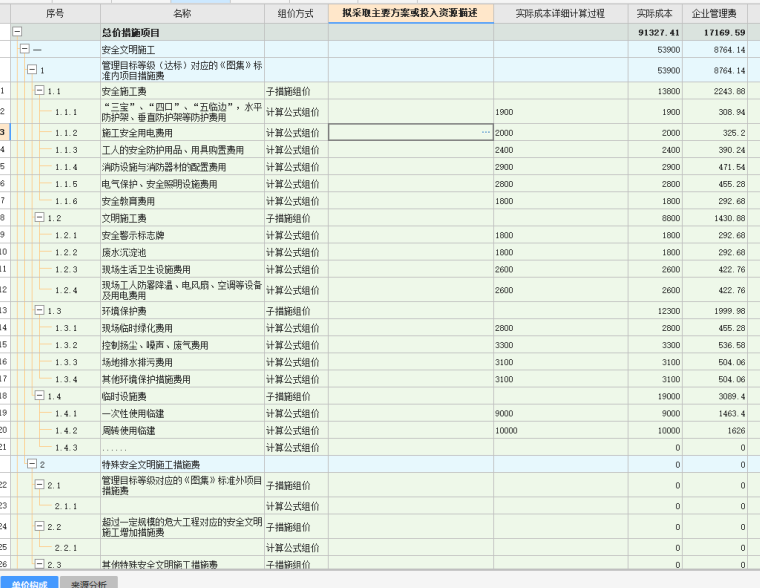Collapse tree node 2.1
This screenshot has width=760, height=588.
[x=39, y=485]
